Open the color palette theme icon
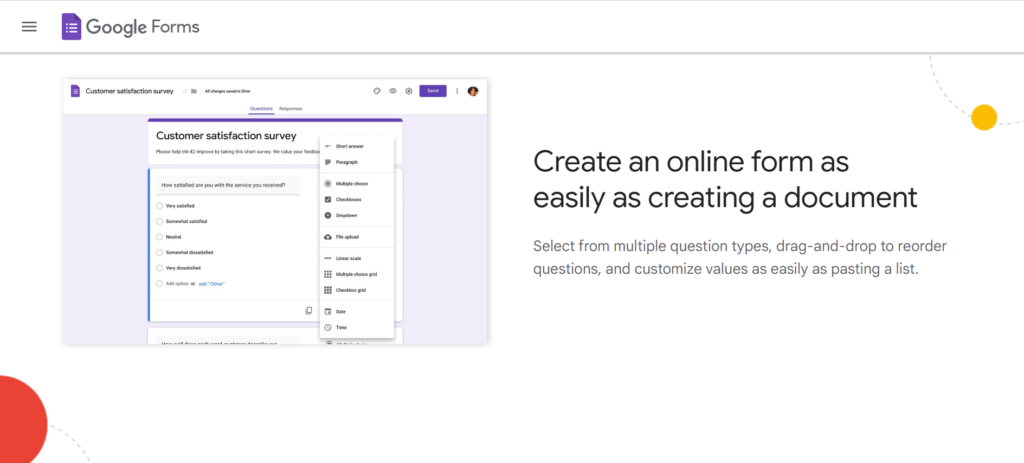This screenshot has width=1024, height=463. tap(376, 91)
